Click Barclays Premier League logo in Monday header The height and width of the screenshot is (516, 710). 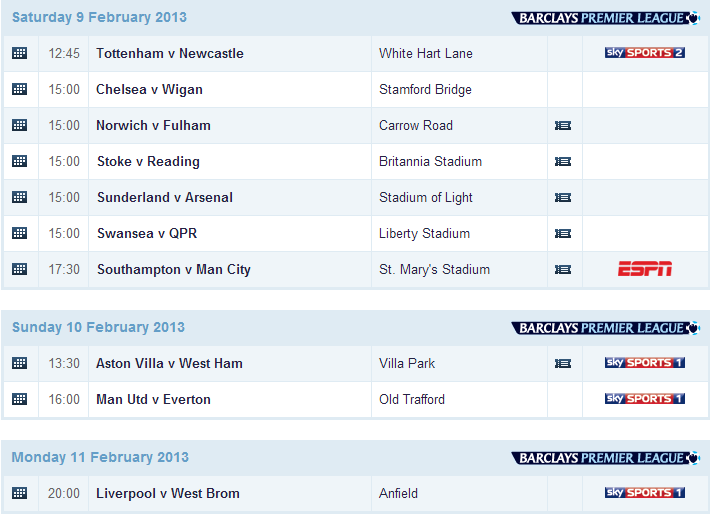606,458
